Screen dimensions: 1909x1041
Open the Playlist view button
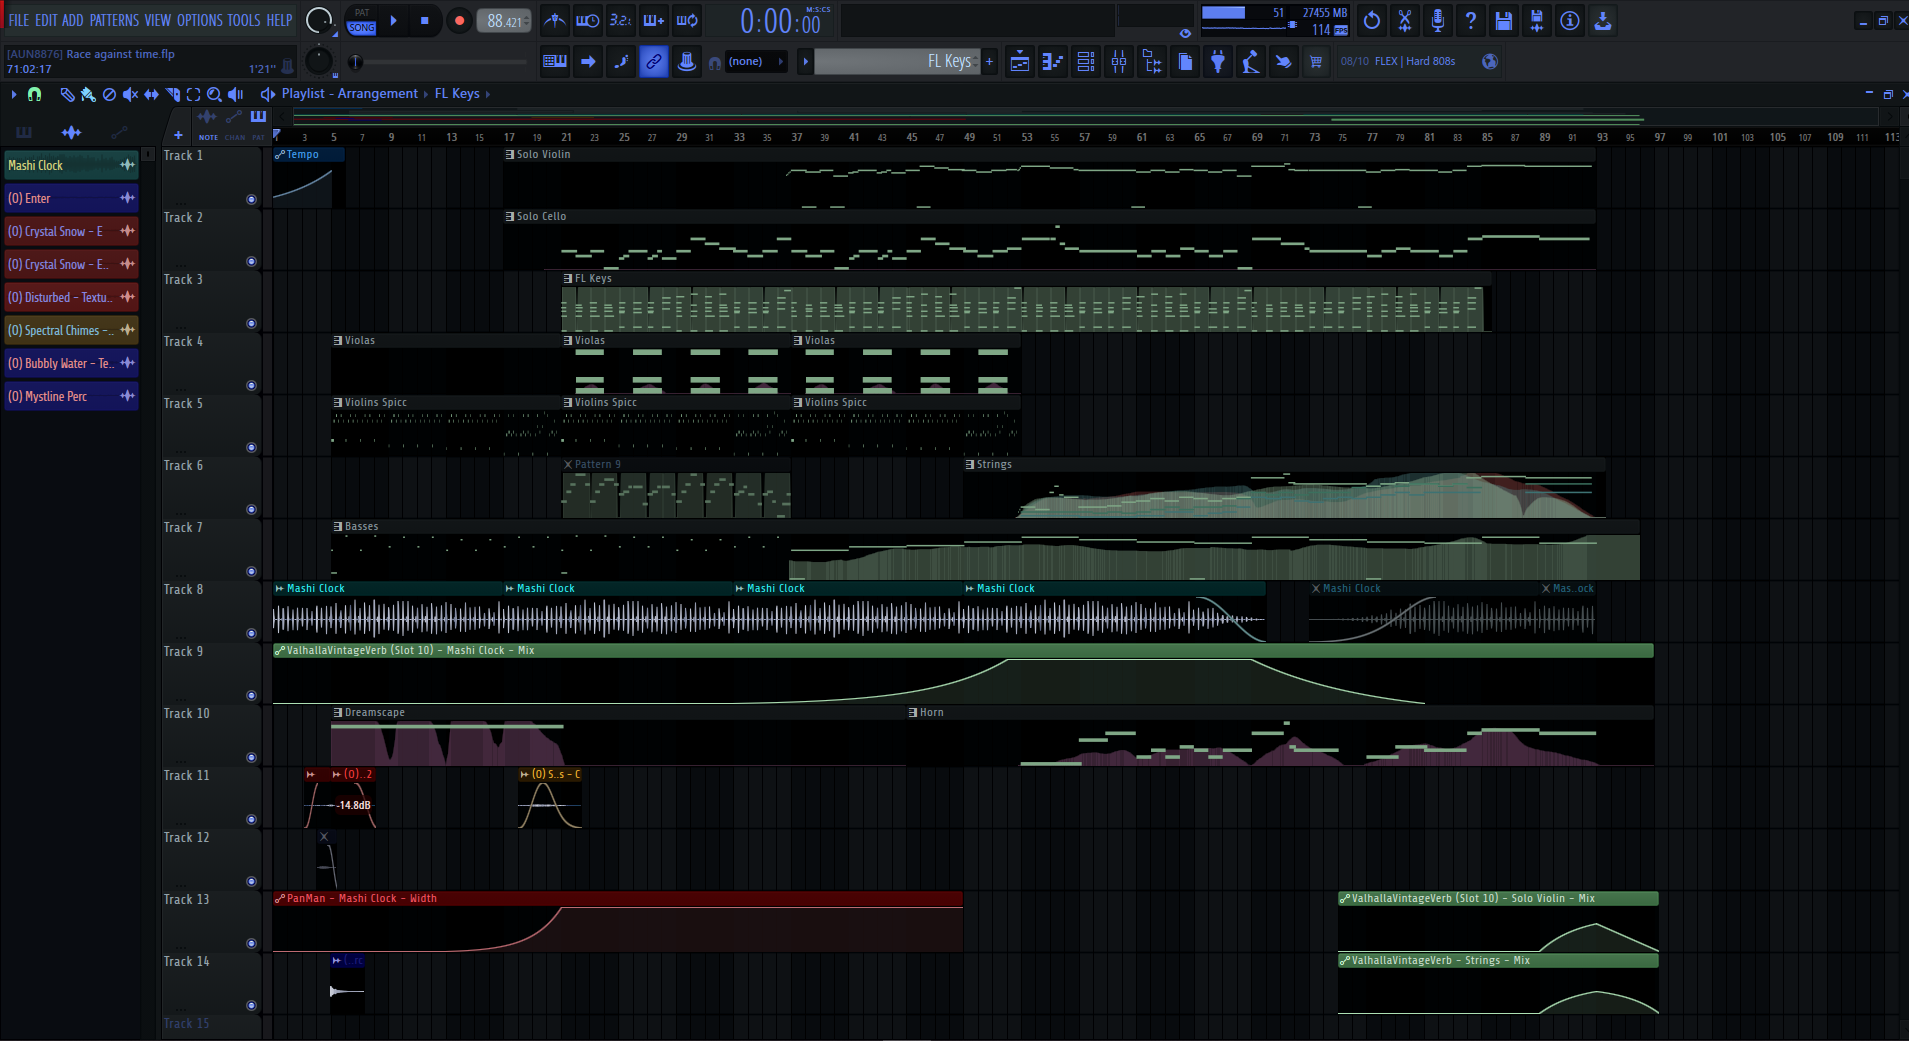pyautogui.click(x=1020, y=62)
